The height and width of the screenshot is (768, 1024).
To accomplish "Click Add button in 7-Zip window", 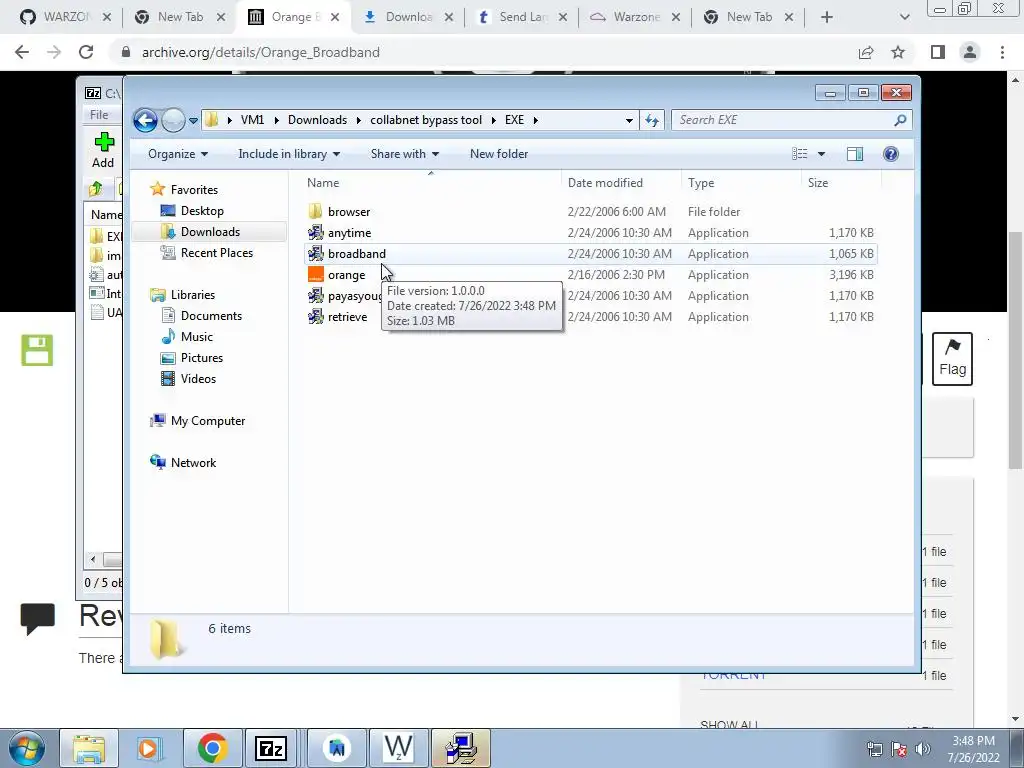I will [x=103, y=150].
